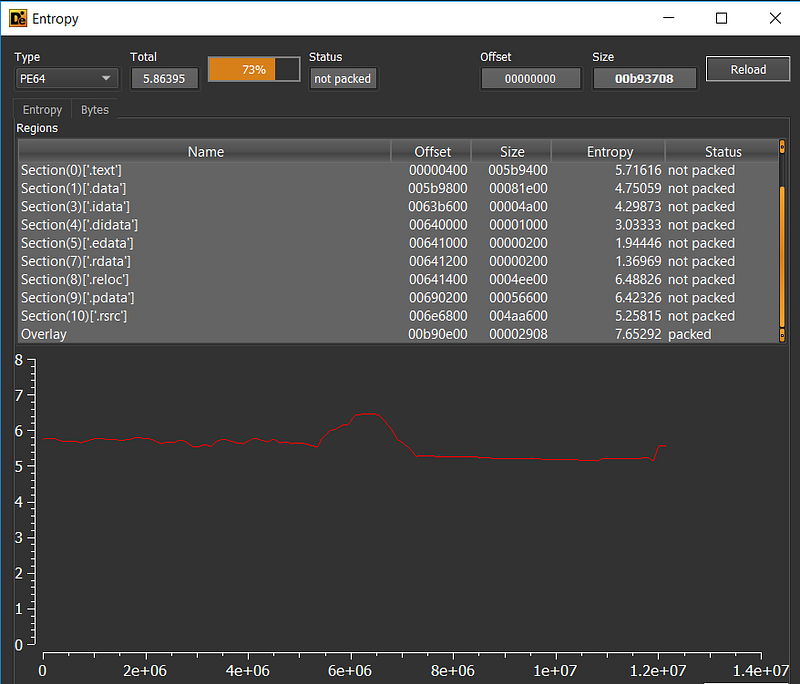Select the Section(10)['.rsrc'] row
Viewport: 800px width, 684px height.
tap(398, 316)
